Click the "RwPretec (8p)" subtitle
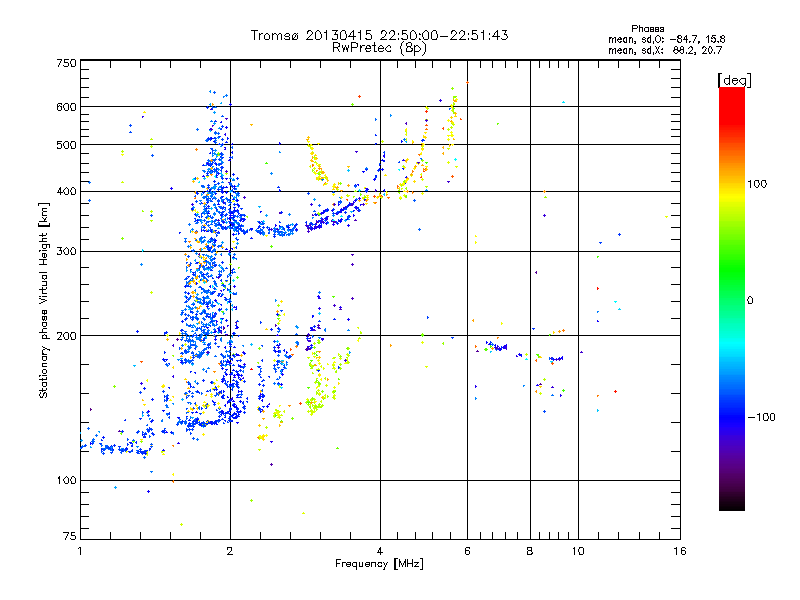Viewport: 800px width, 600px height. [x=379, y=48]
